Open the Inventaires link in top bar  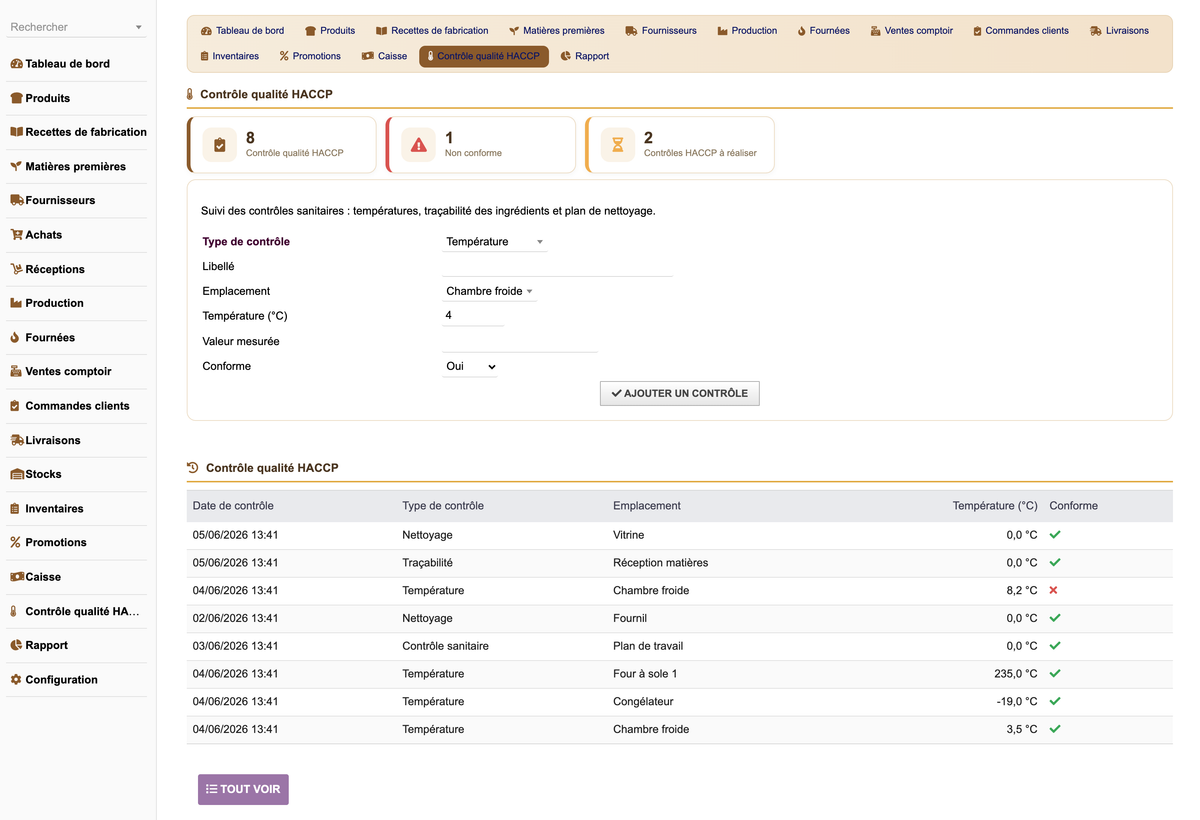coord(229,56)
